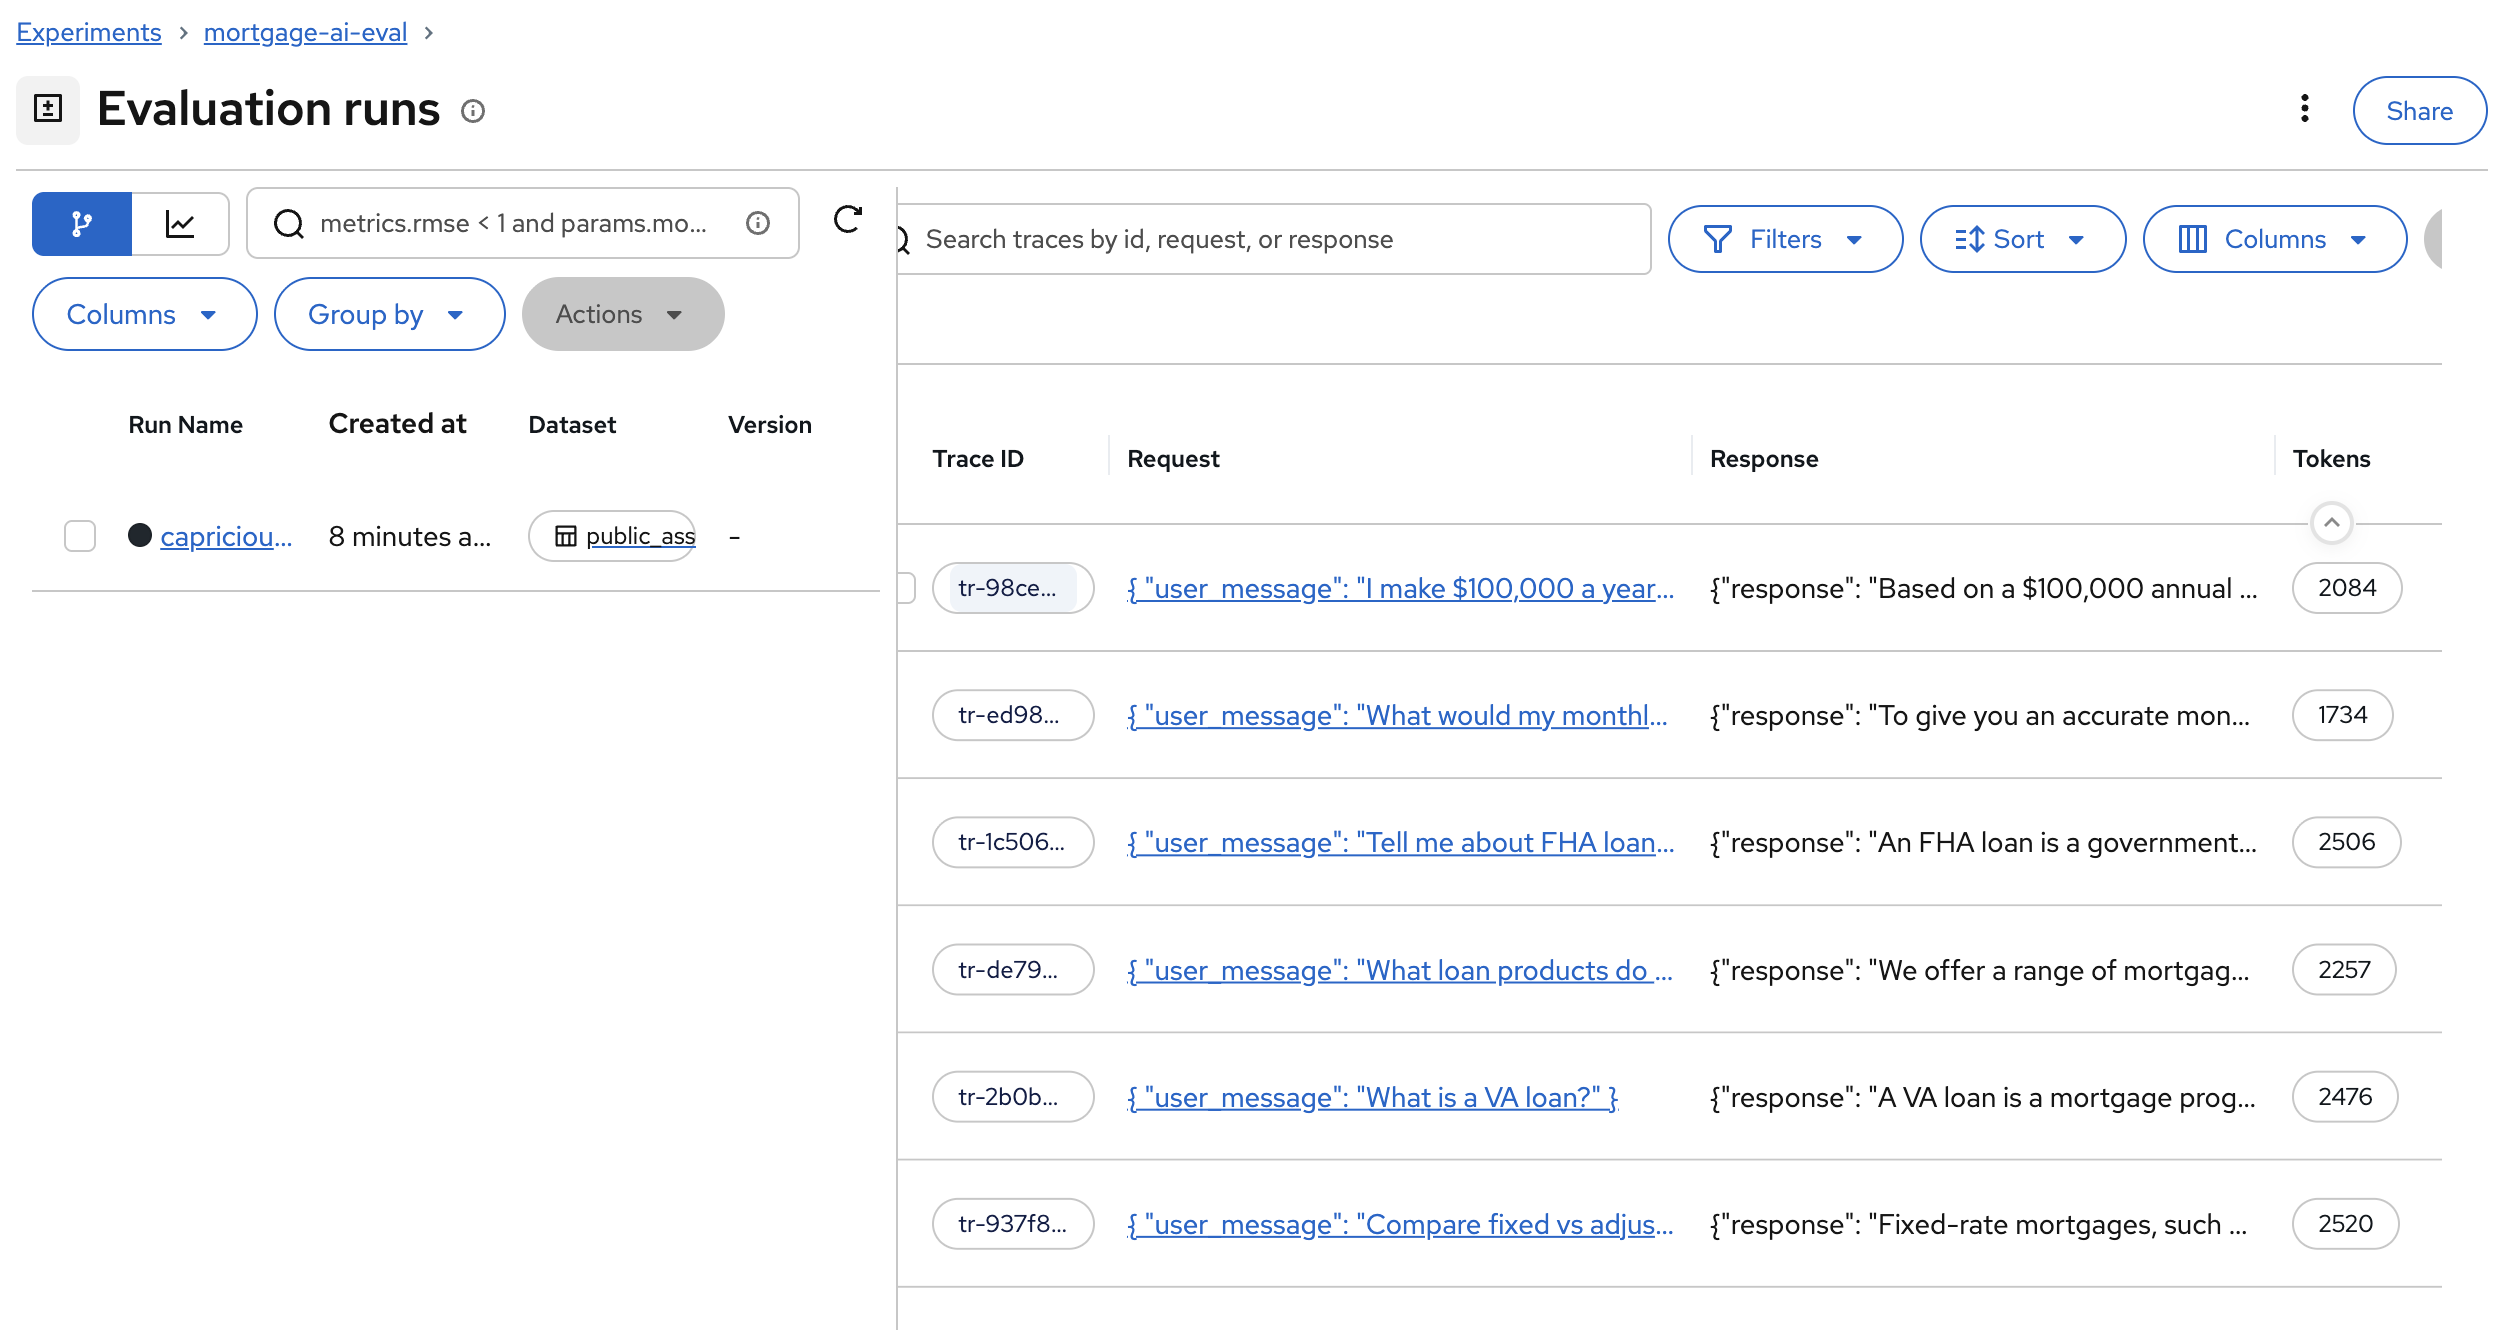Click the evaluation runs page icon
This screenshot has width=2496, height=1330.
[48, 109]
